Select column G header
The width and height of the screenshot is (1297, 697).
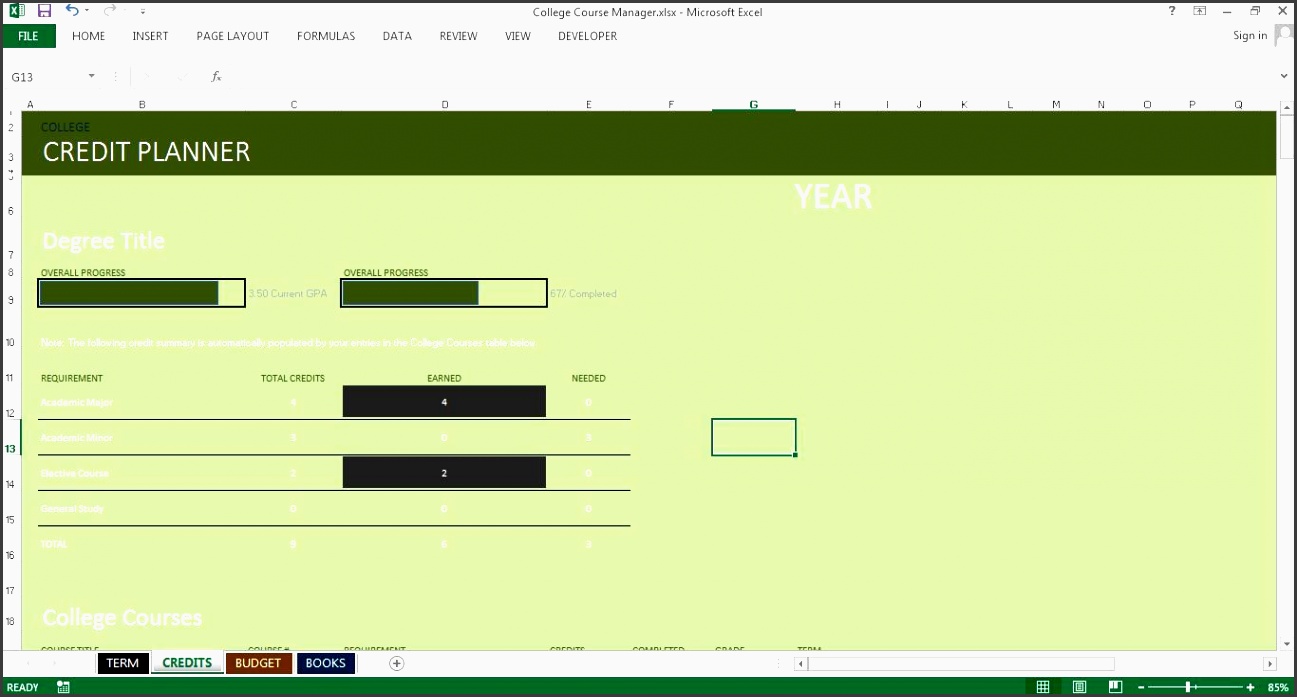(754, 104)
